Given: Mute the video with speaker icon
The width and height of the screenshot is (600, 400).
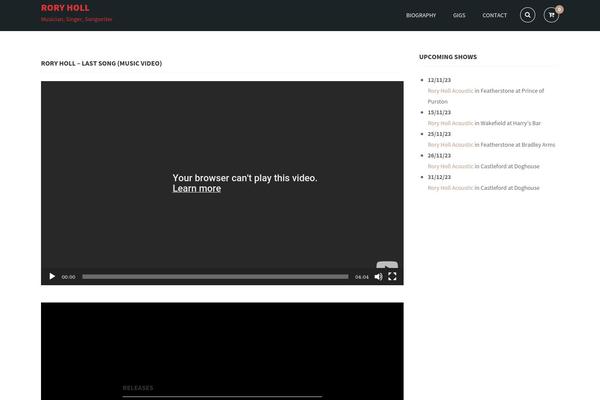Looking at the screenshot, I should click(378, 276).
